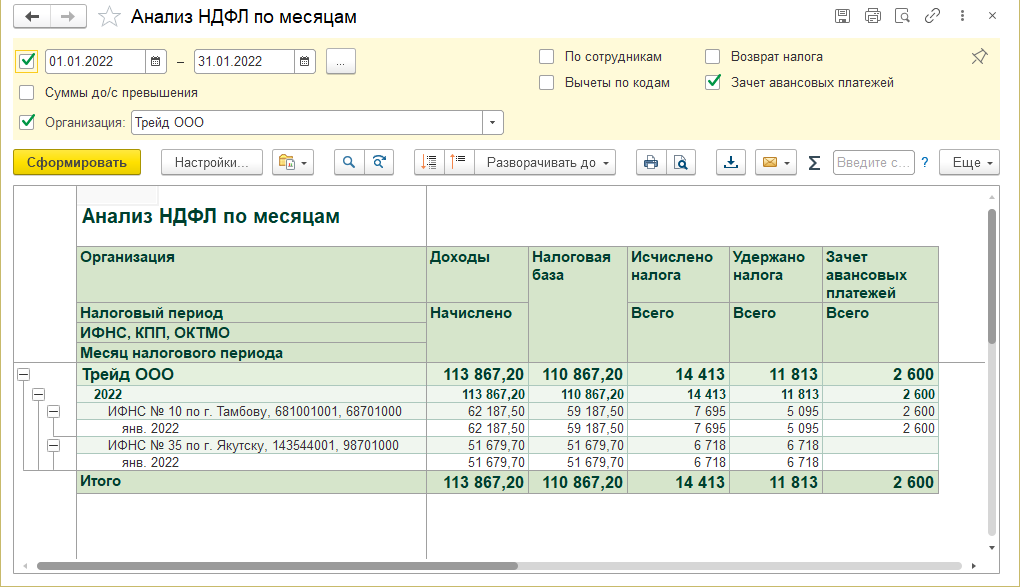Open the find (magnifier) tool in the toolbar
The image size is (1020, 587).
click(350, 162)
